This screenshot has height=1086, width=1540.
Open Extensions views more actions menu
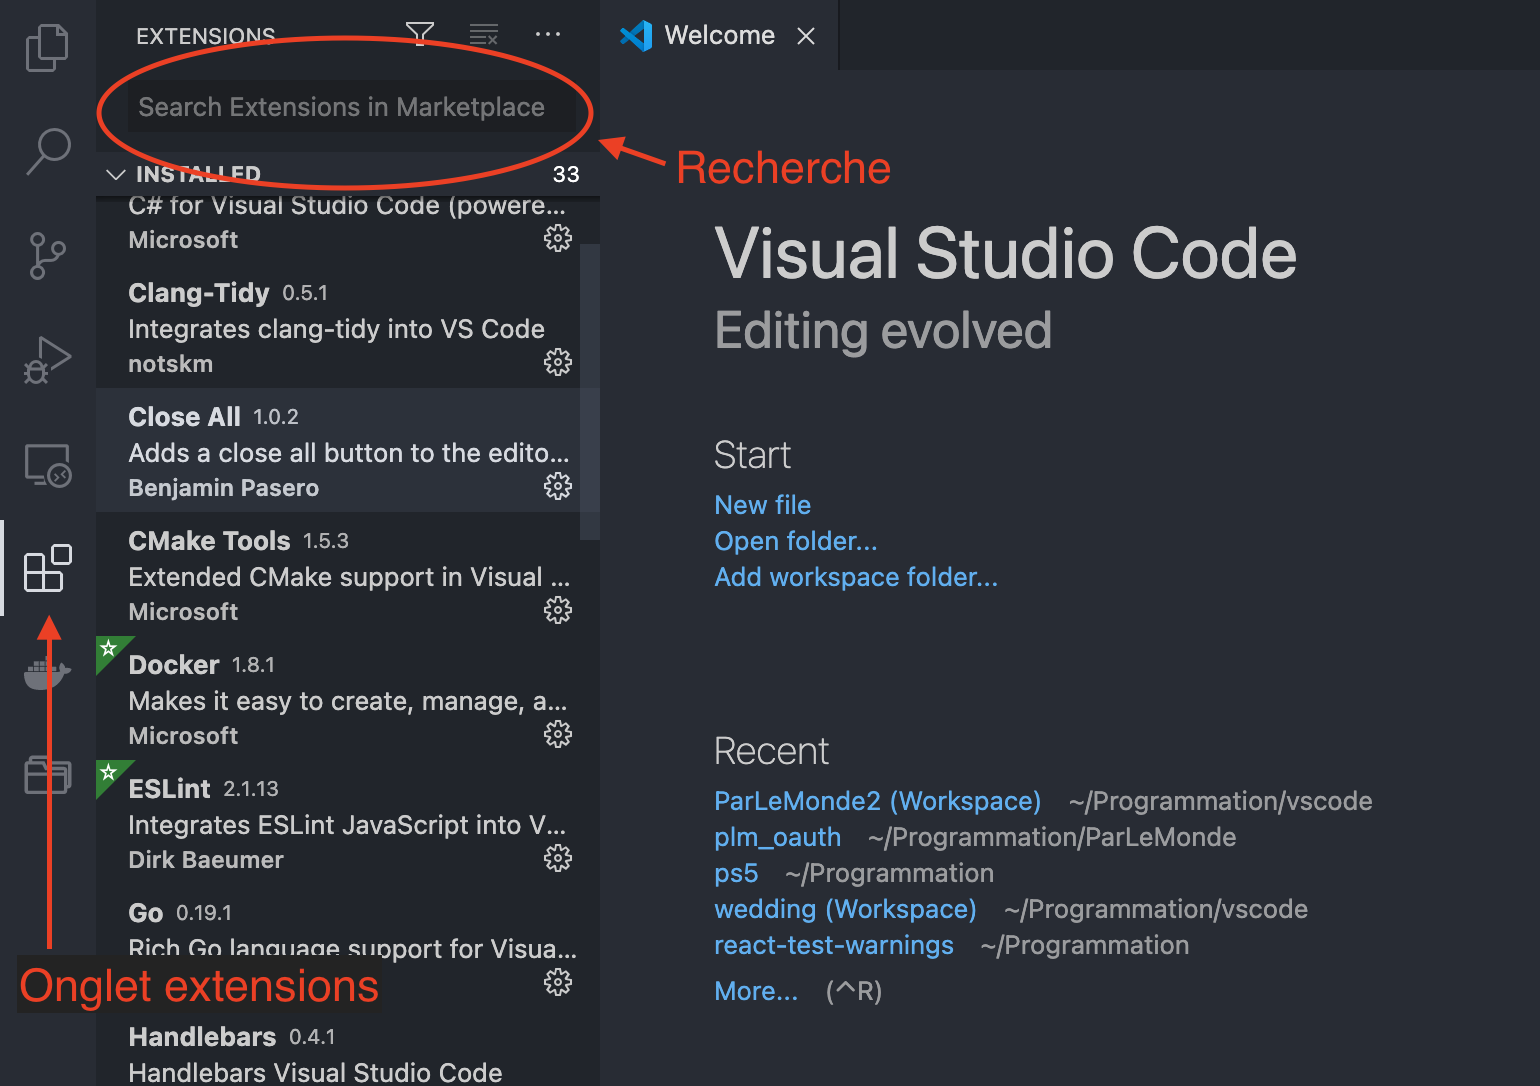548,34
